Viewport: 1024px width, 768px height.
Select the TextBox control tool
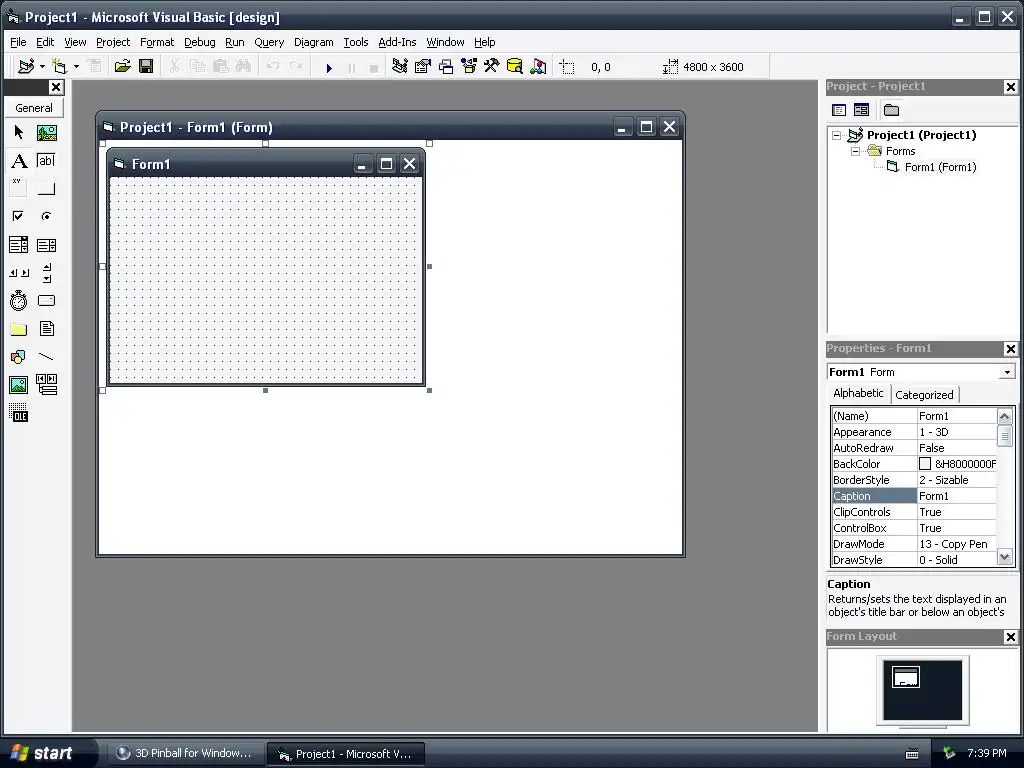(x=46, y=161)
